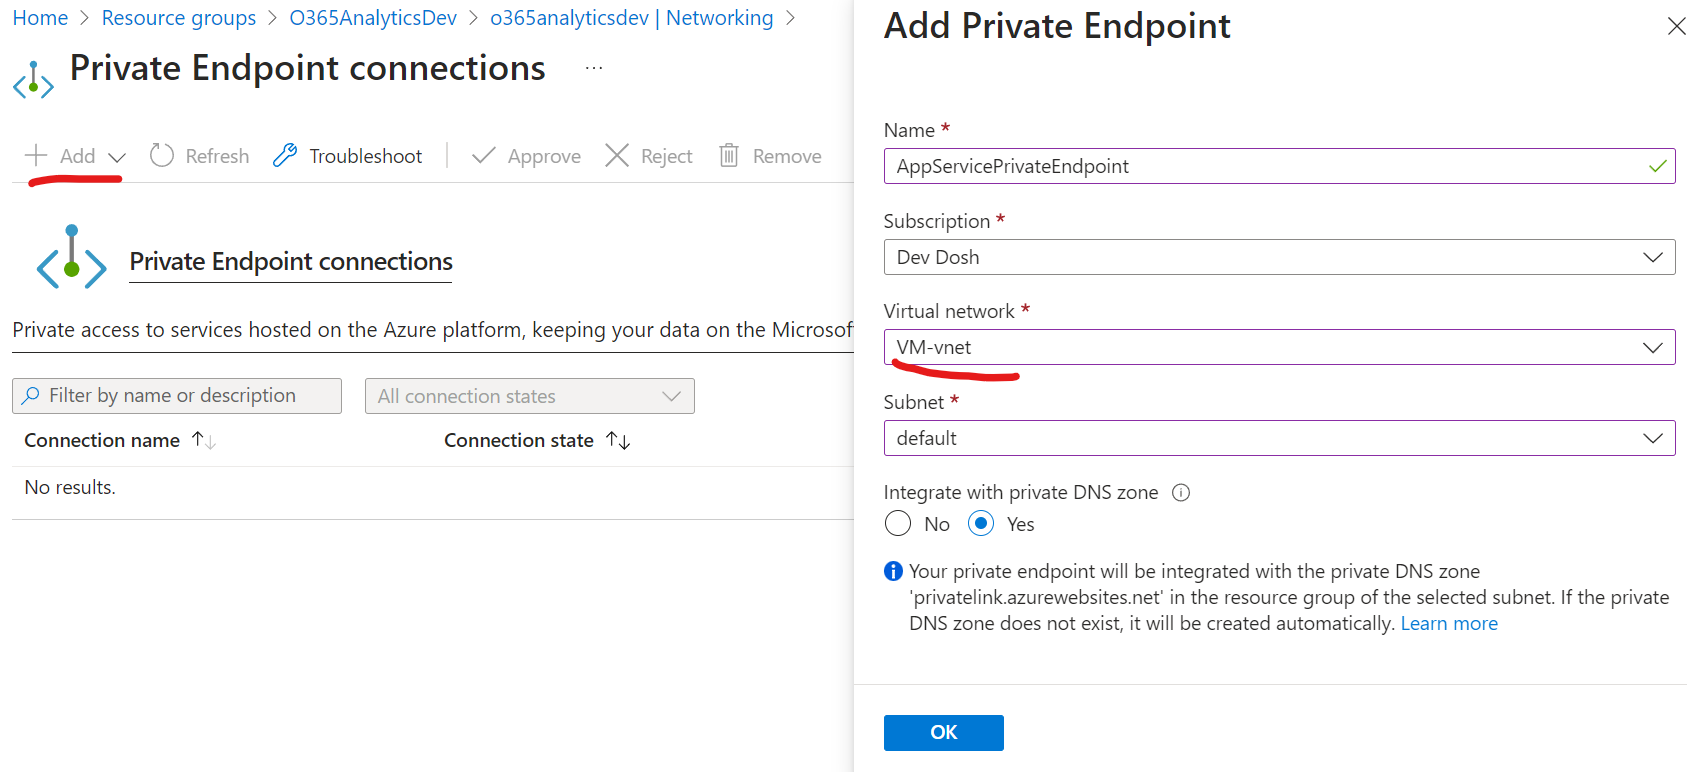Open o365analyticsdev | Networking breadcrumb
1687x772 pixels.
pyautogui.click(x=631, y=18)
